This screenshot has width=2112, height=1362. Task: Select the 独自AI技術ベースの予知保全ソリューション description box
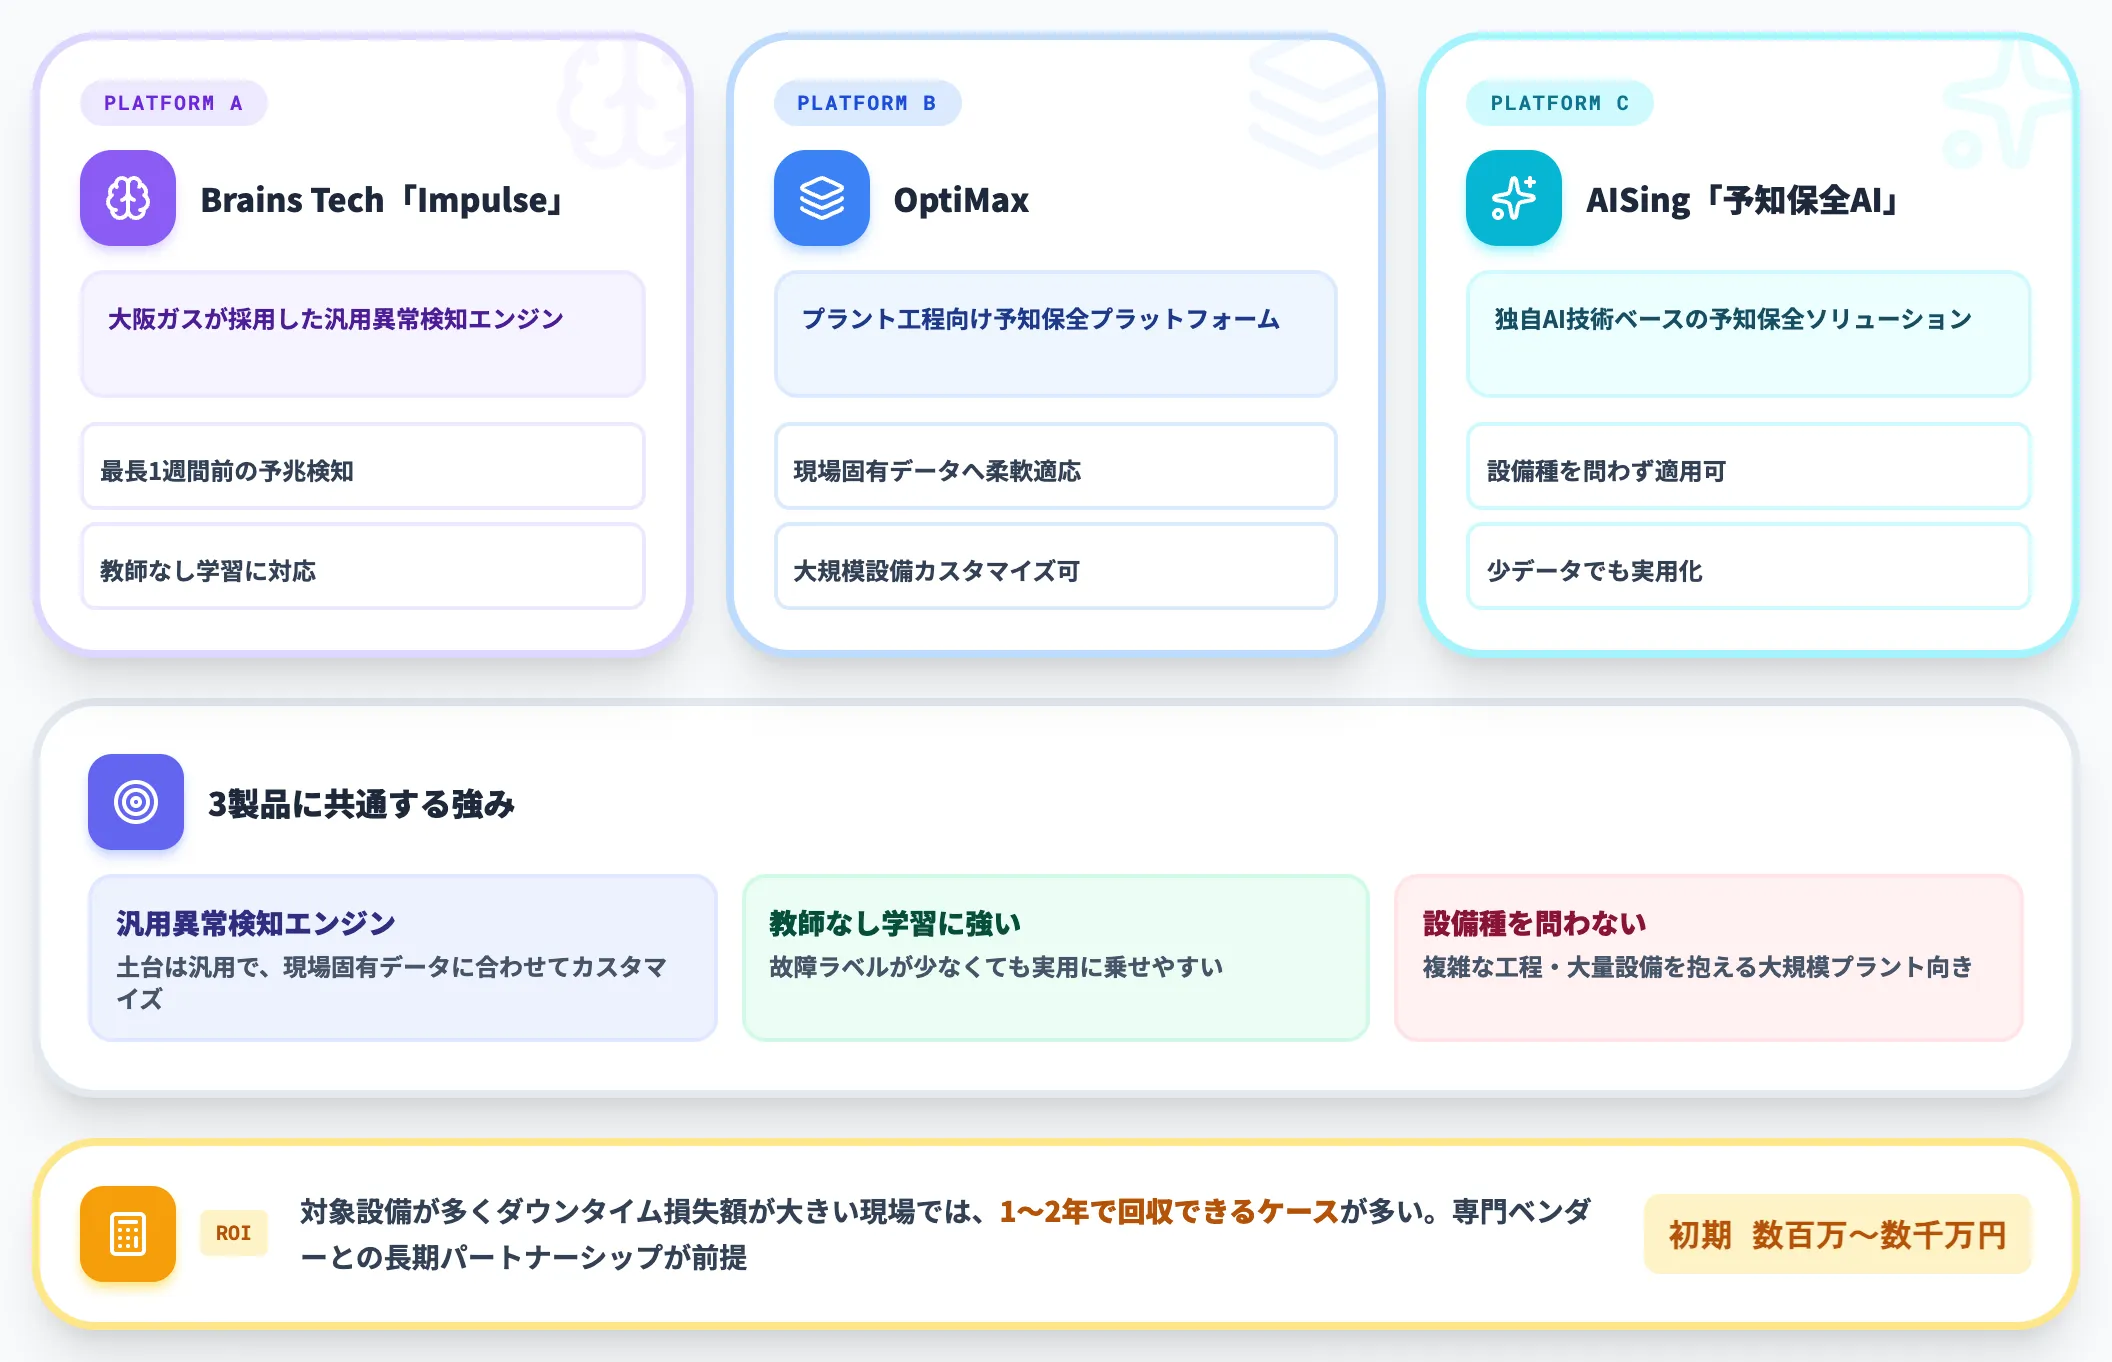point(1748,334)
